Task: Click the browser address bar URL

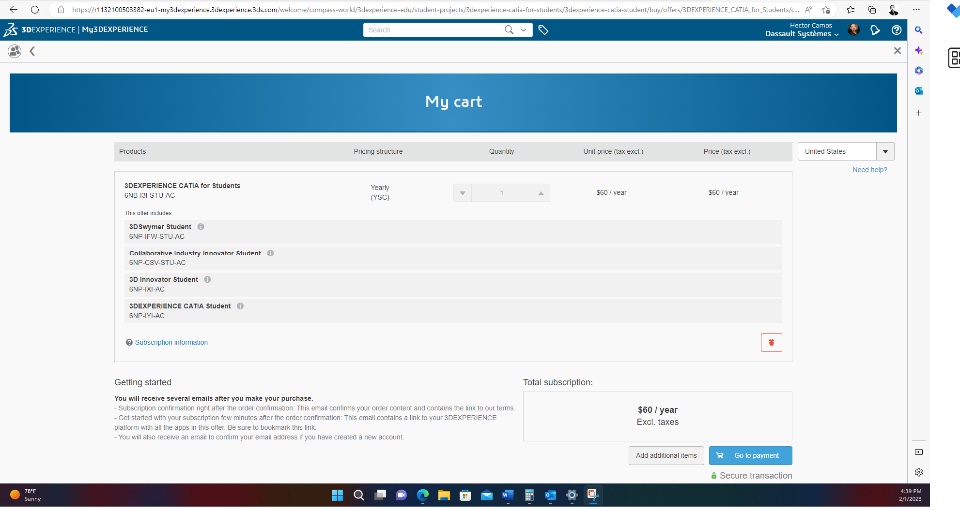Action: [435, 10]
